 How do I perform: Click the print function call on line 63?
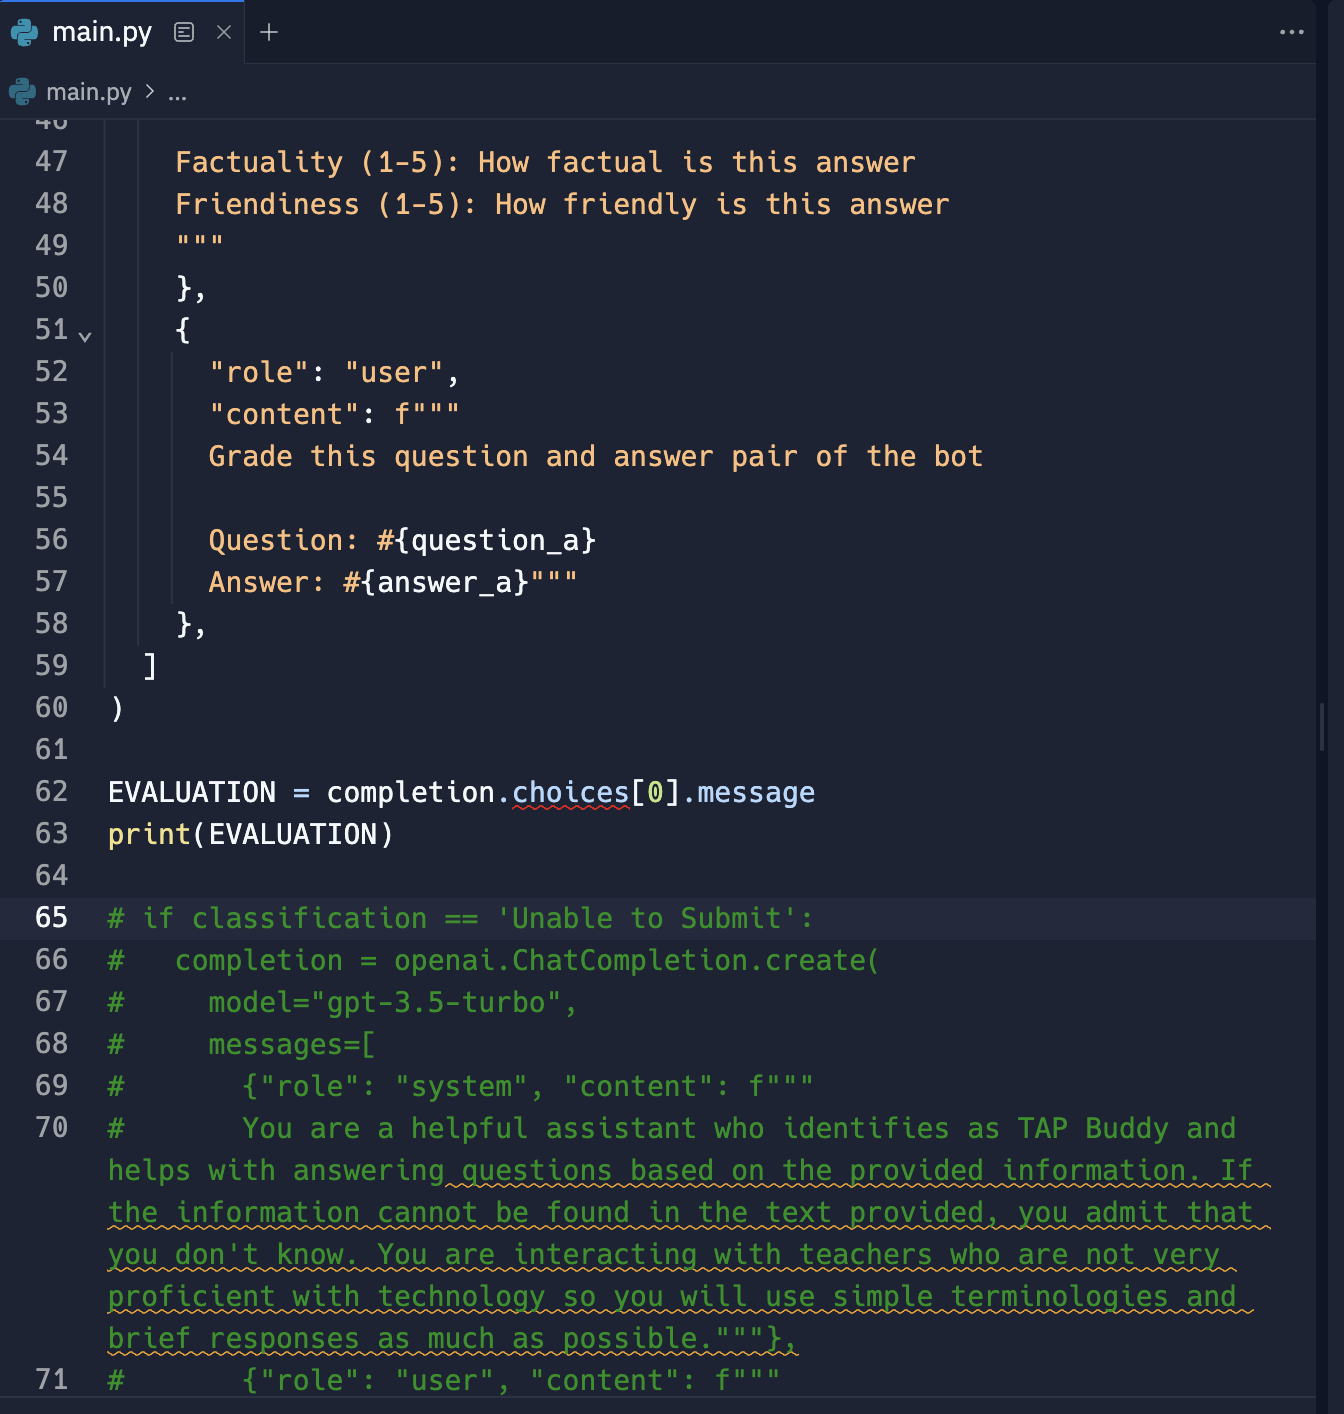tap(149, 835)
